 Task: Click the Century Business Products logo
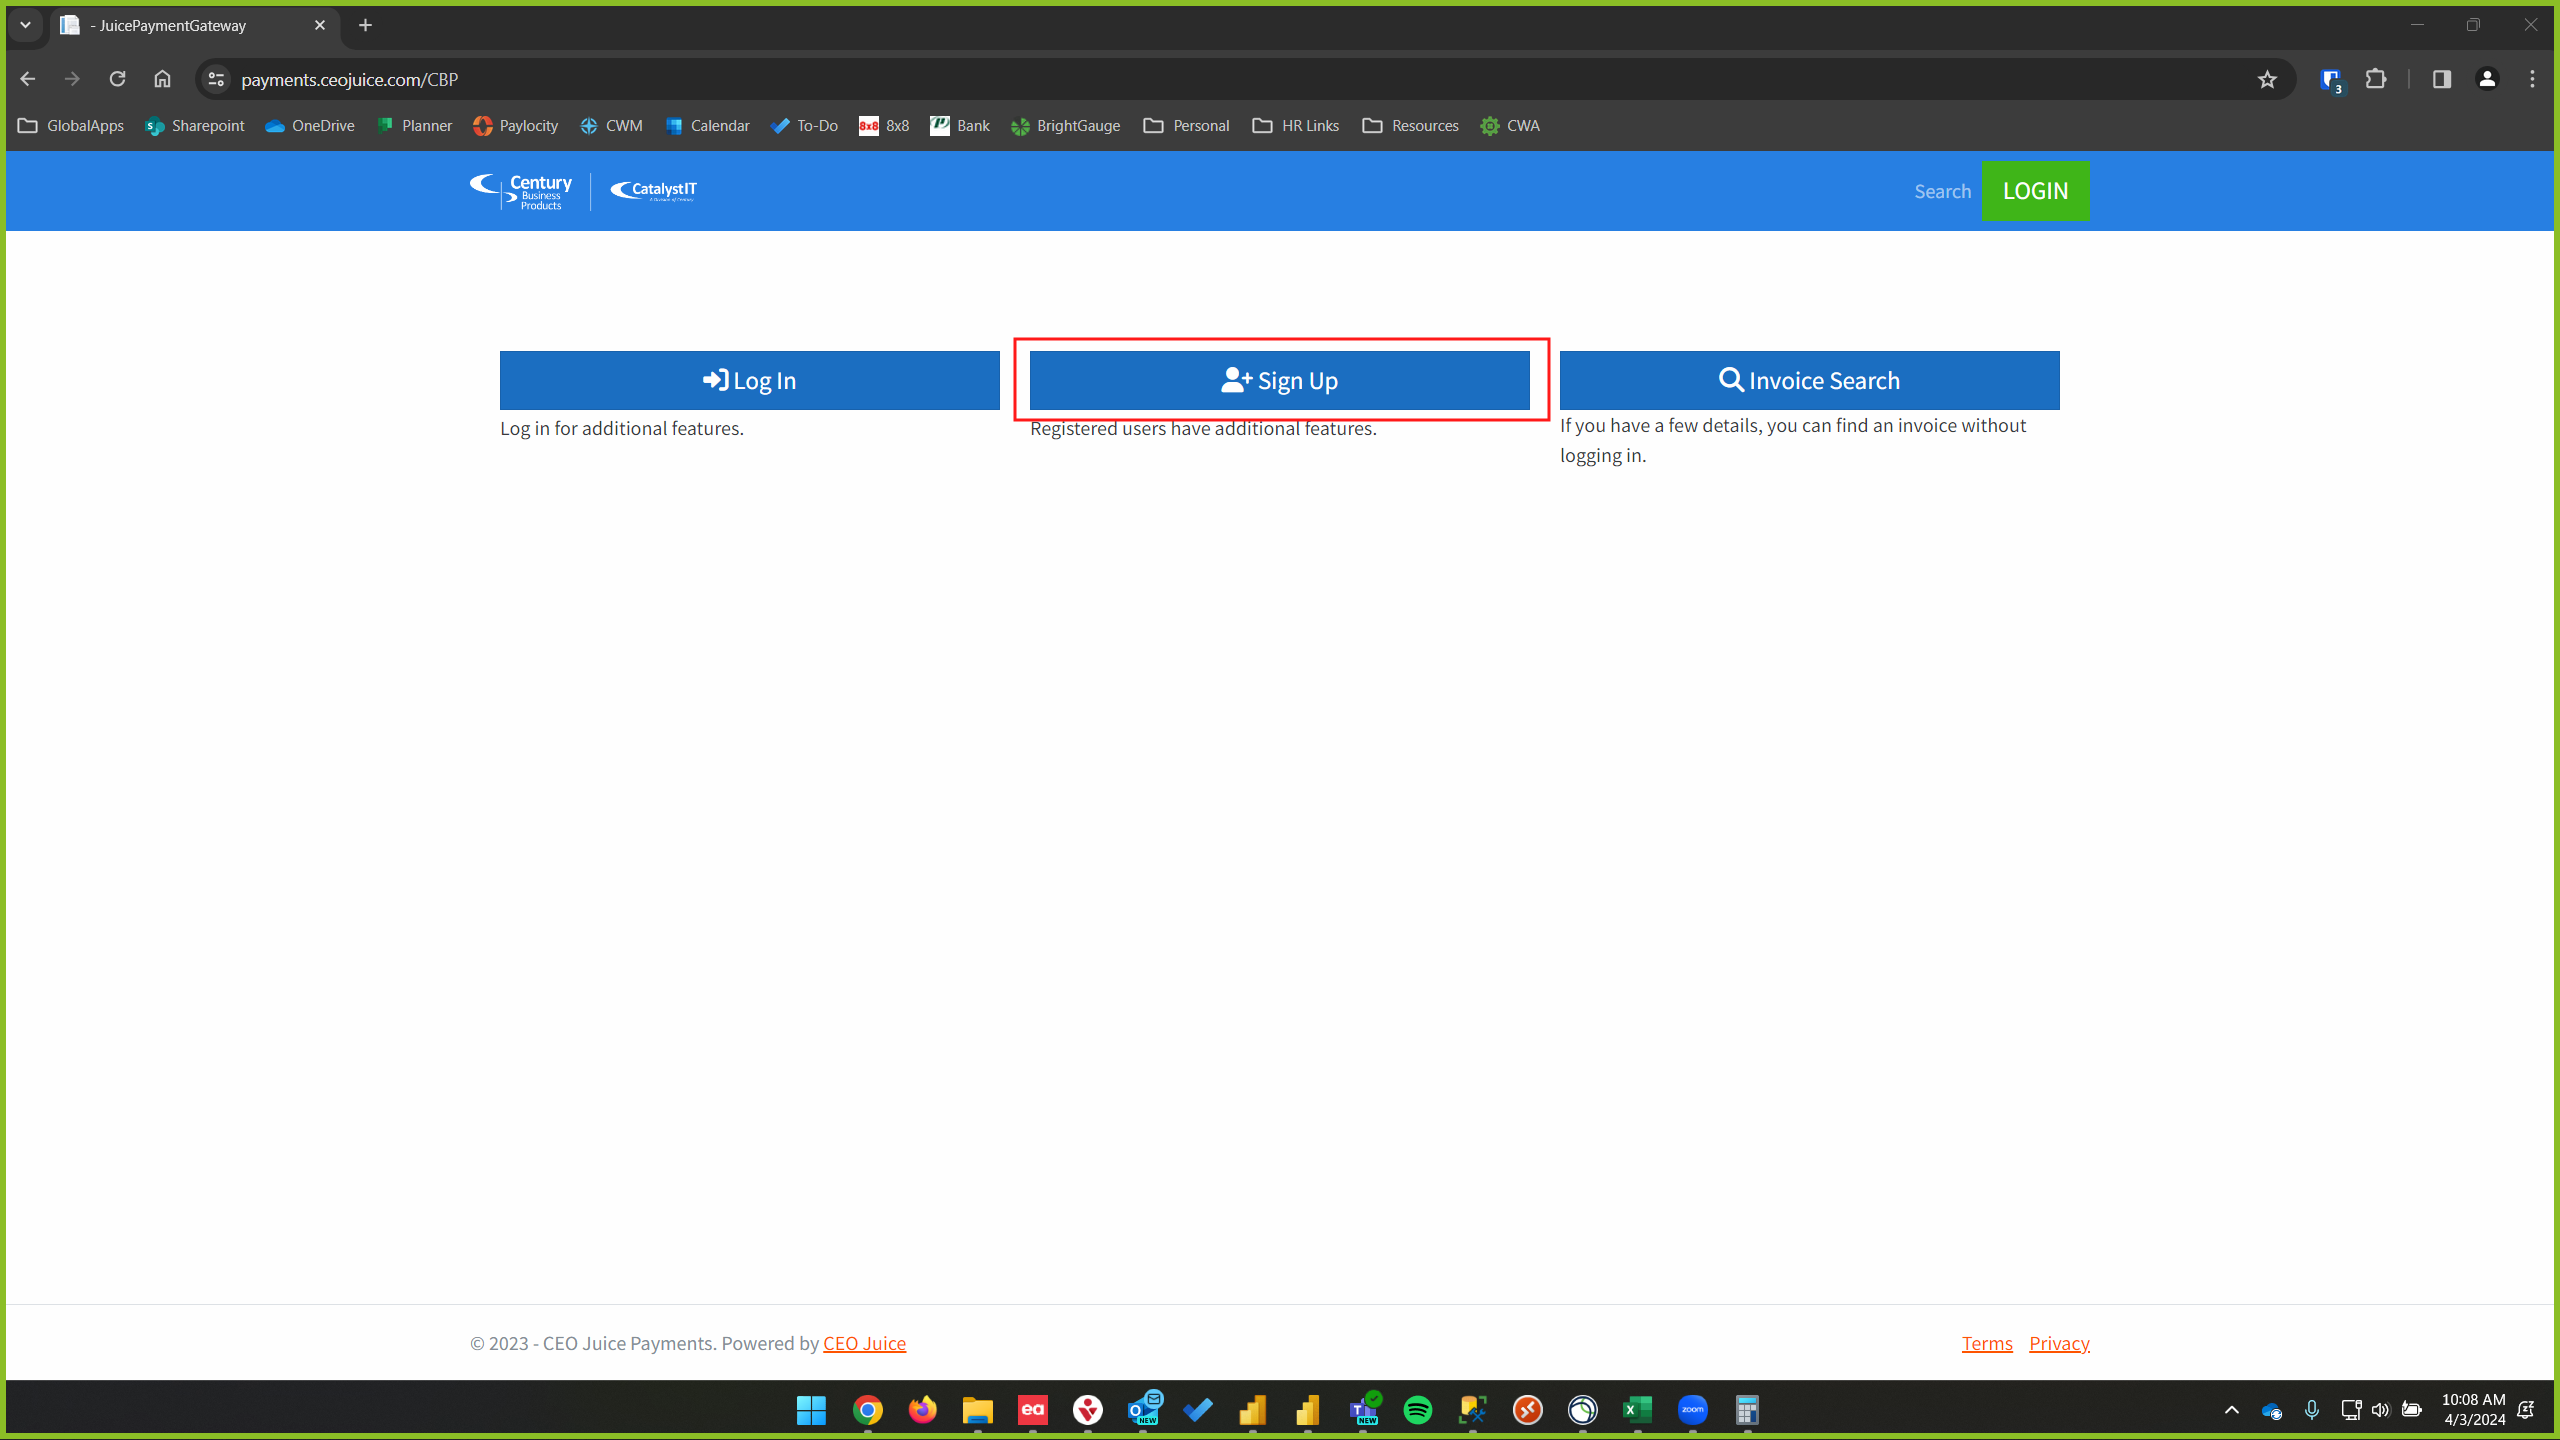pos(522,191)
